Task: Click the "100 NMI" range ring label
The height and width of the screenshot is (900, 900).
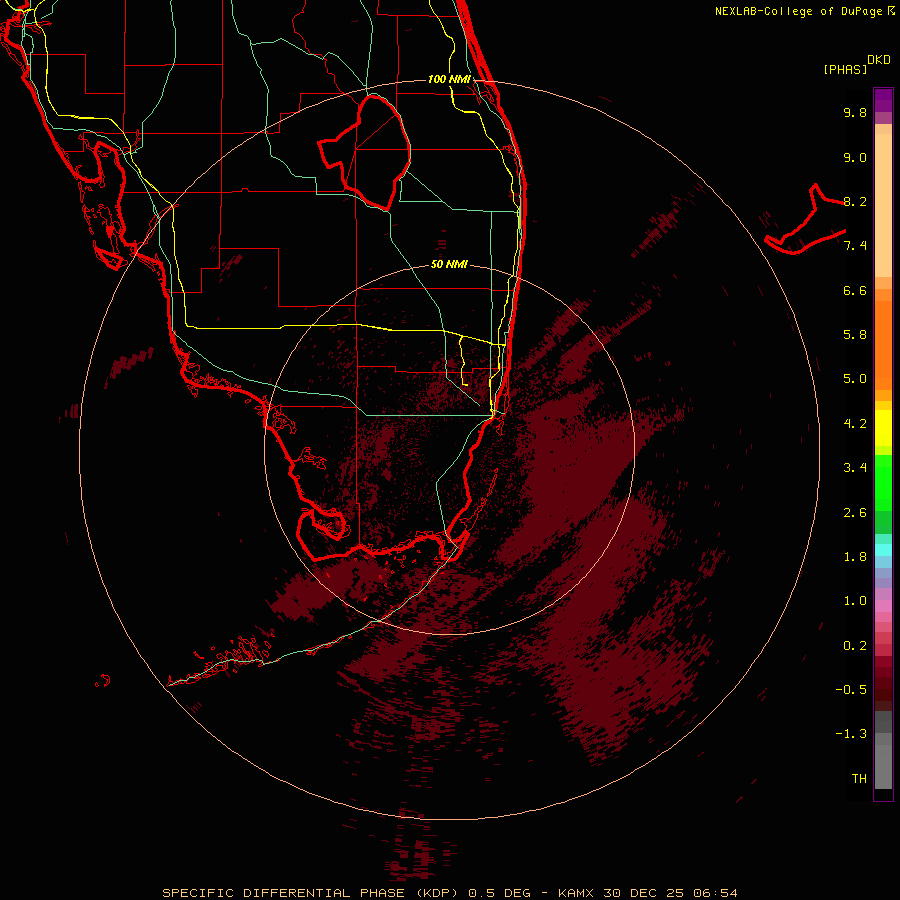Action: point(449,79)
